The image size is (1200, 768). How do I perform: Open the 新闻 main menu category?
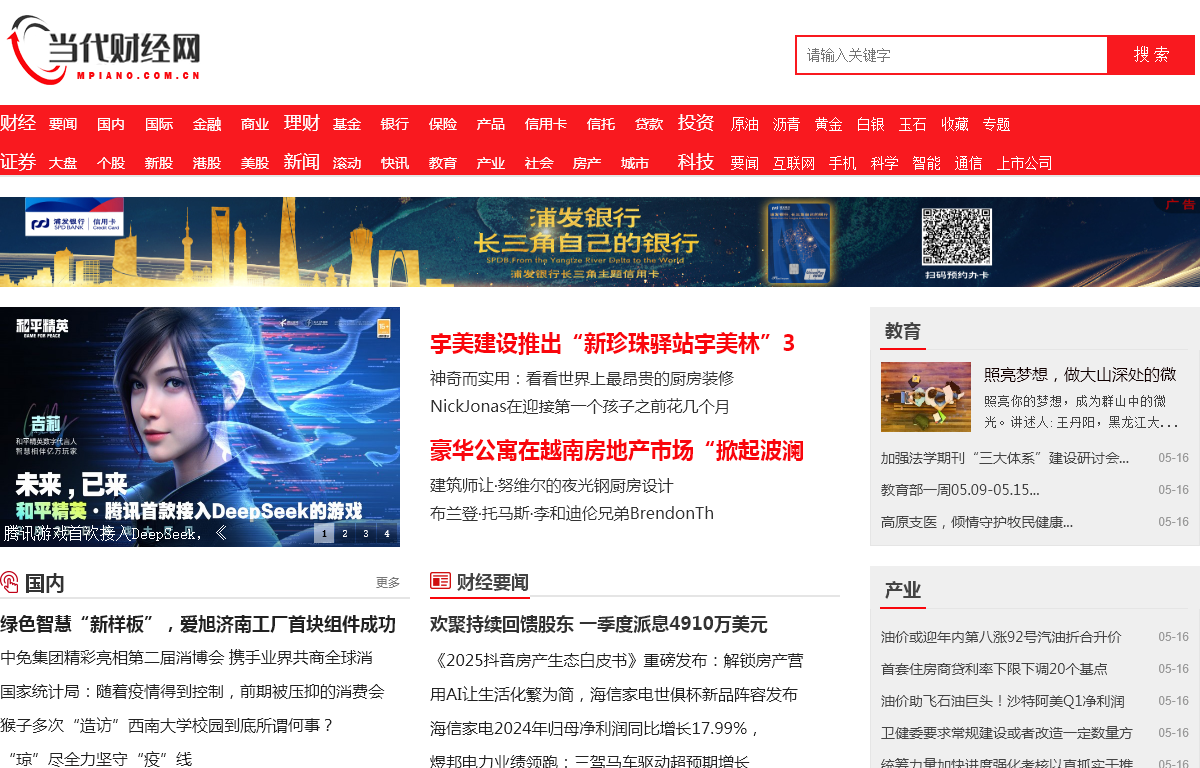coord(302,162)
